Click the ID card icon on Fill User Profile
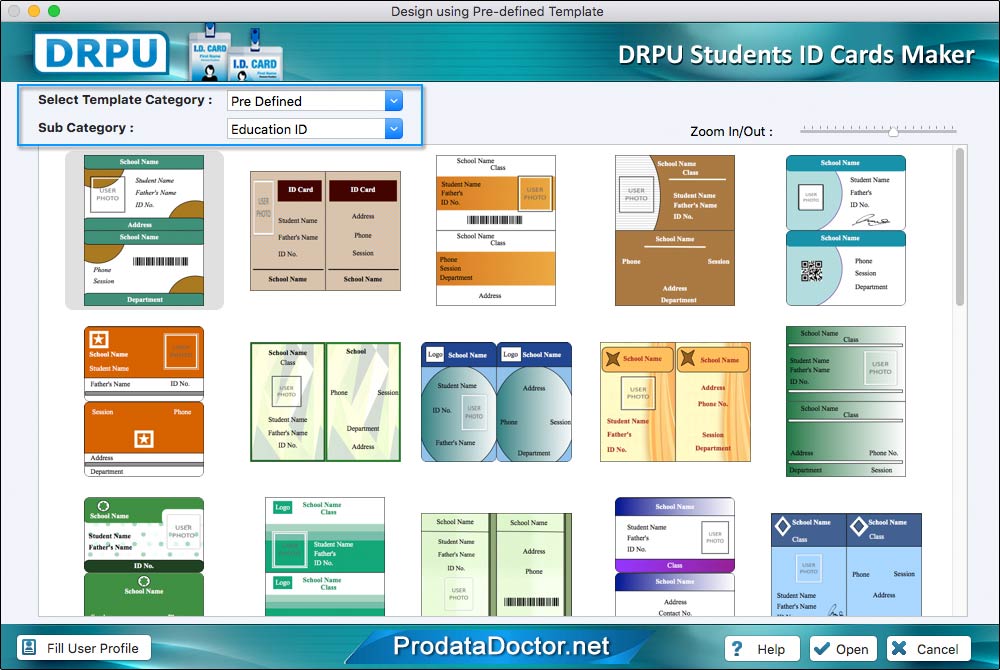1000x670 pixels. point(29,648)
